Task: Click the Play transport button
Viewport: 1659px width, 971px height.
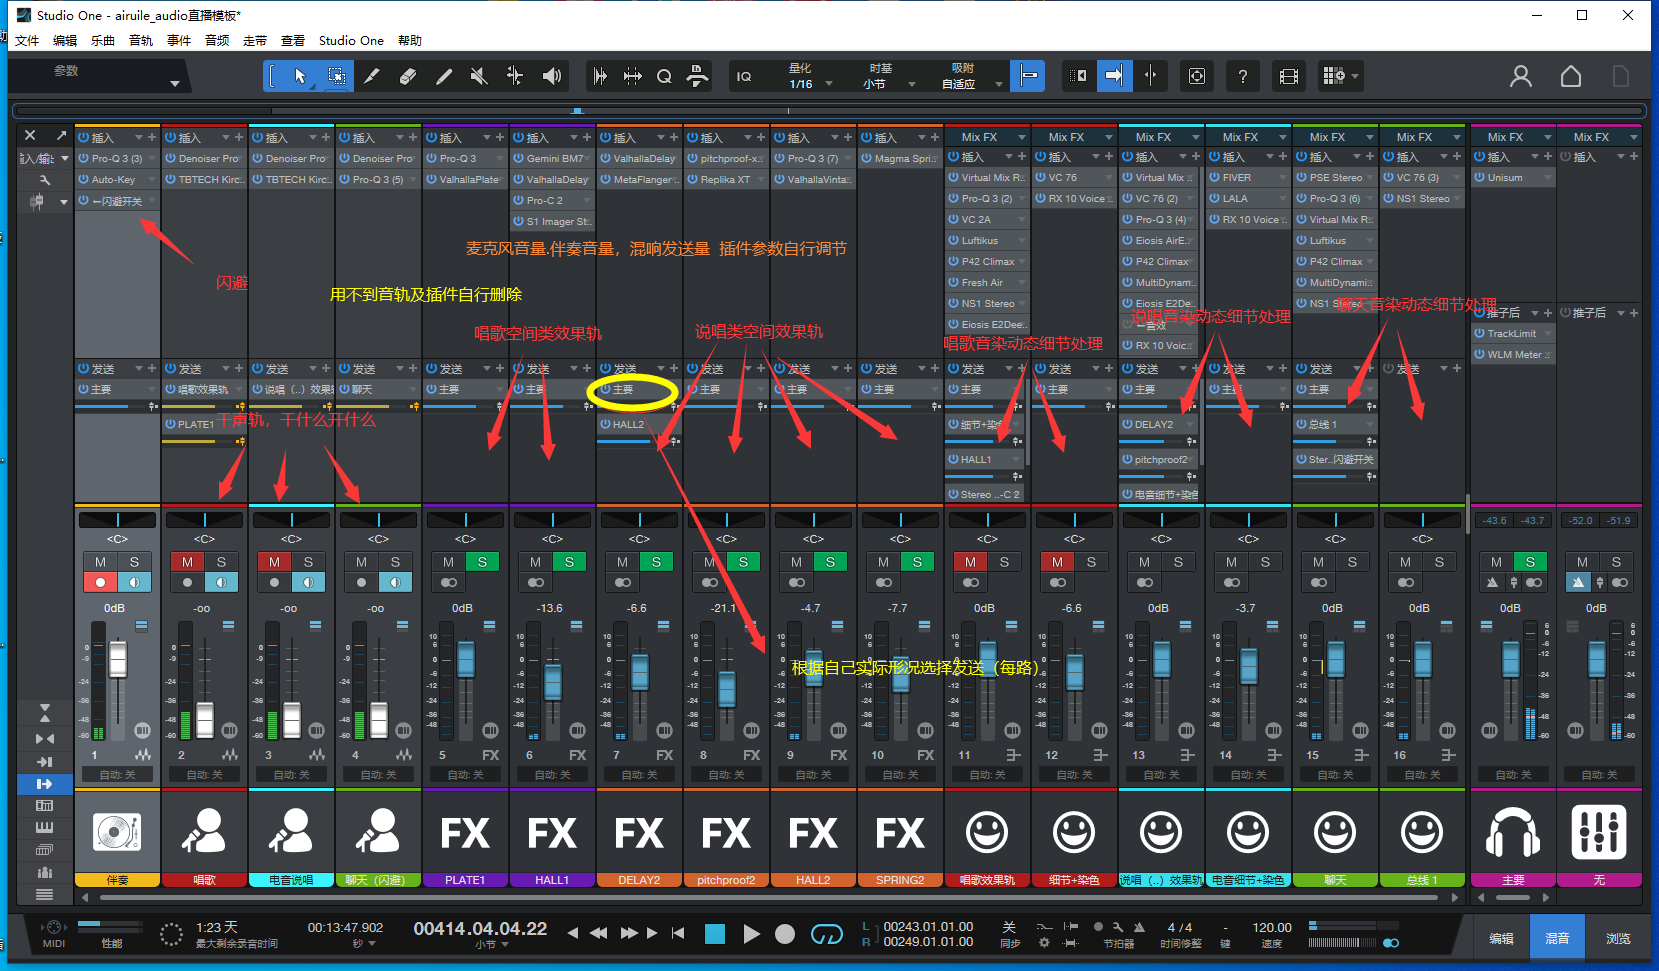Action: pos(751,934)
